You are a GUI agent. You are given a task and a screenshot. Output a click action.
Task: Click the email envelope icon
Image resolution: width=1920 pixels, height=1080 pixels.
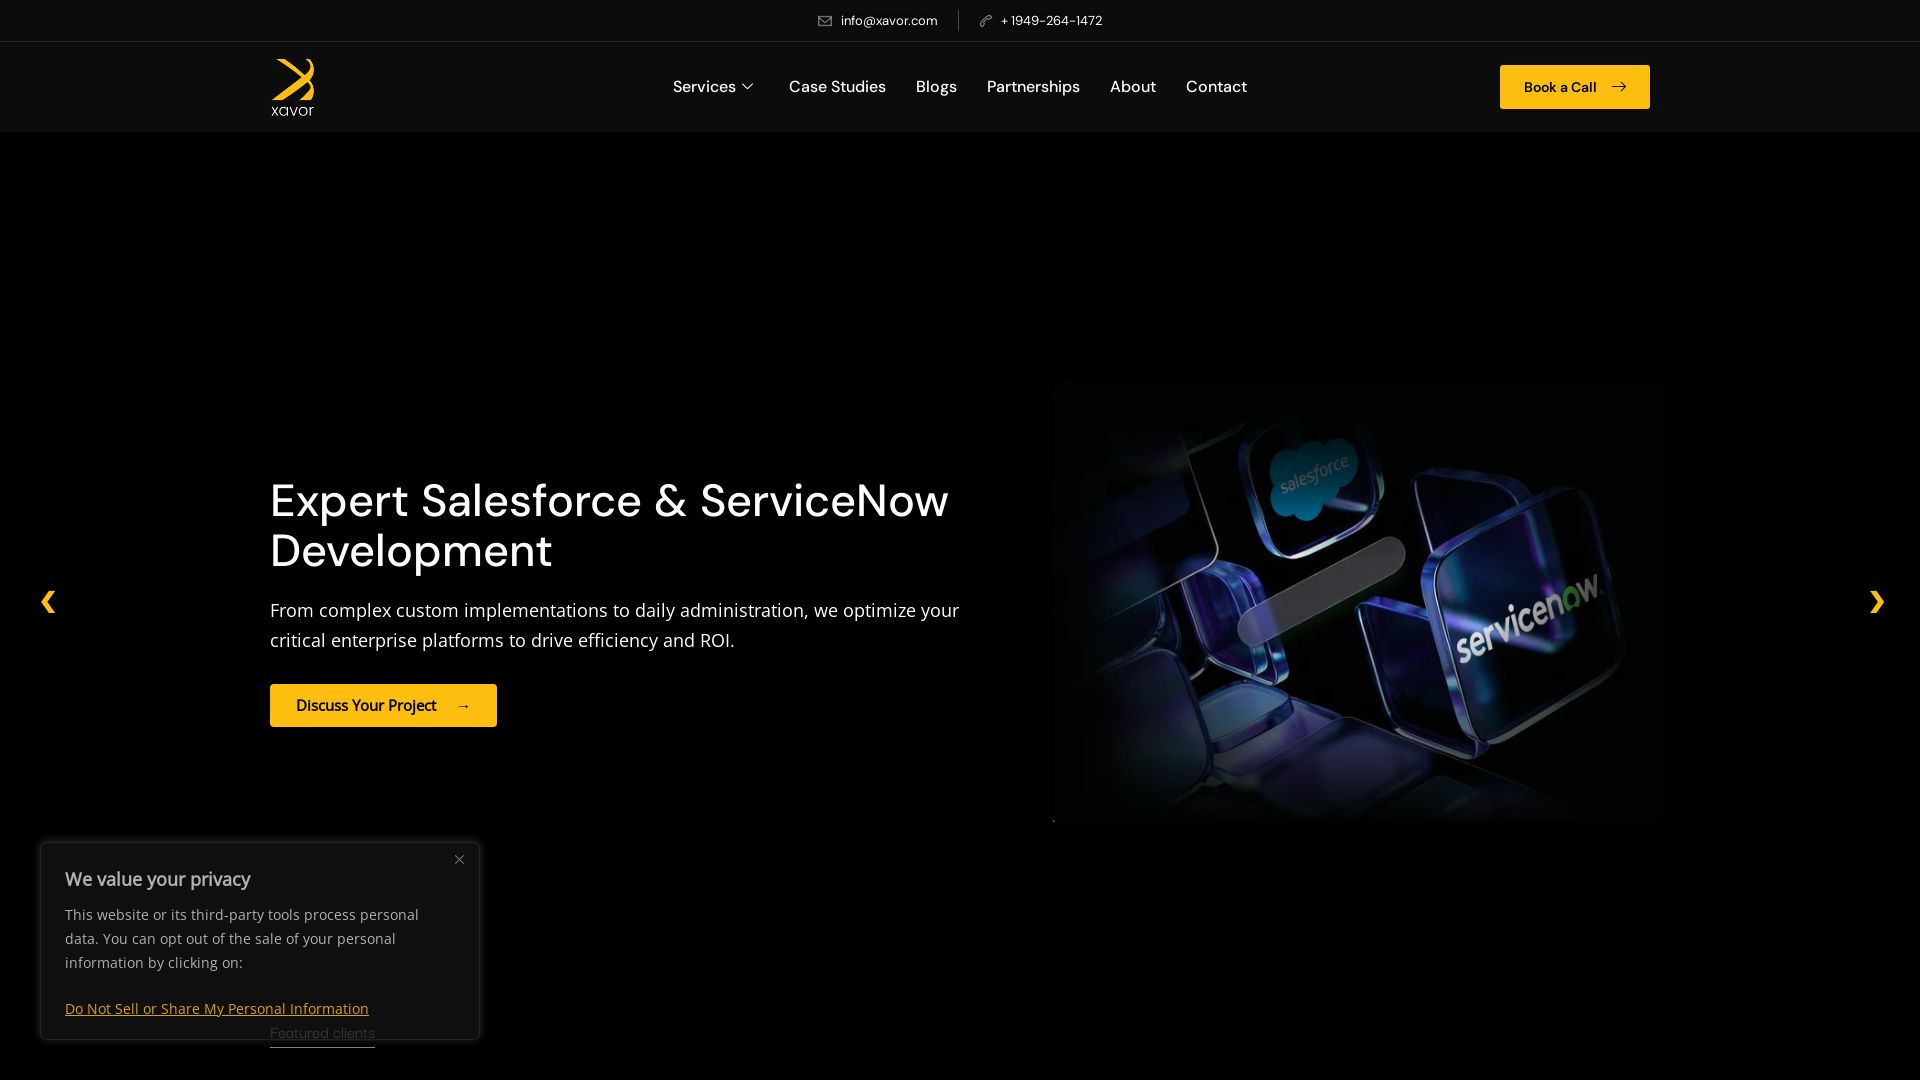[x=825, y=21]
